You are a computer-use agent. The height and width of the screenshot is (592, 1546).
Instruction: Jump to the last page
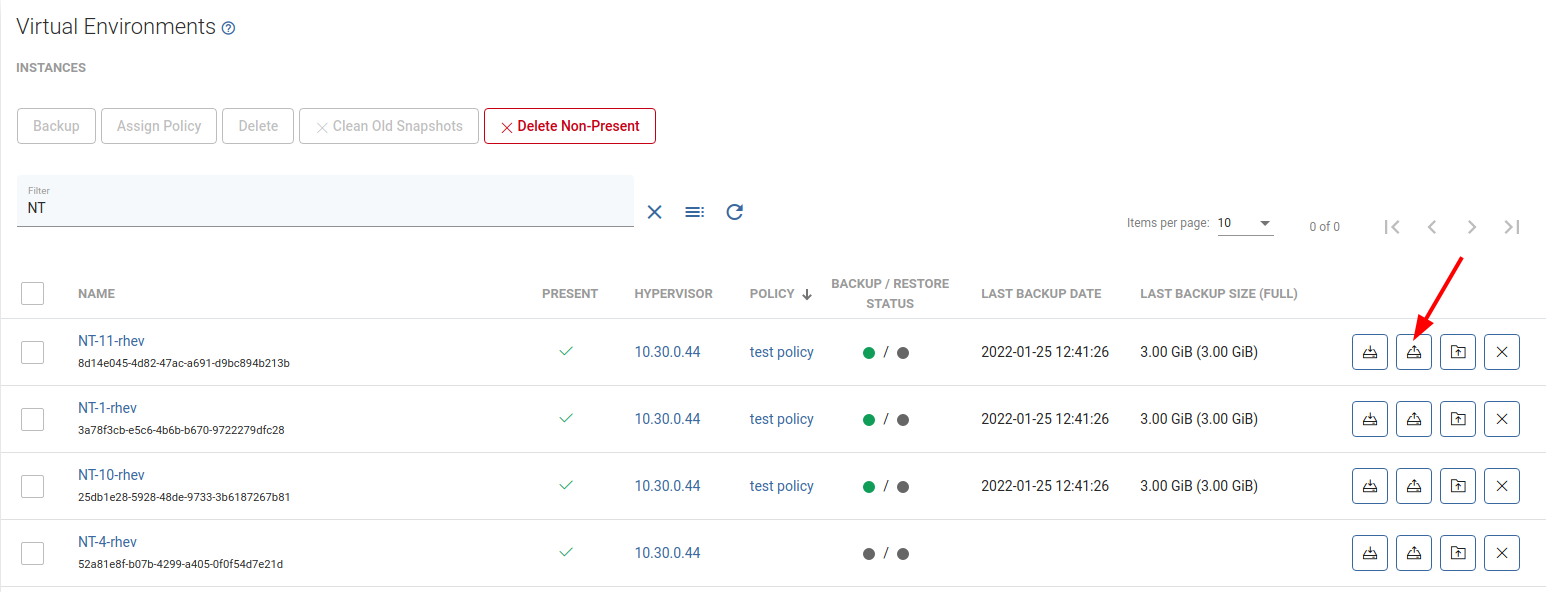pos(1511,227)
